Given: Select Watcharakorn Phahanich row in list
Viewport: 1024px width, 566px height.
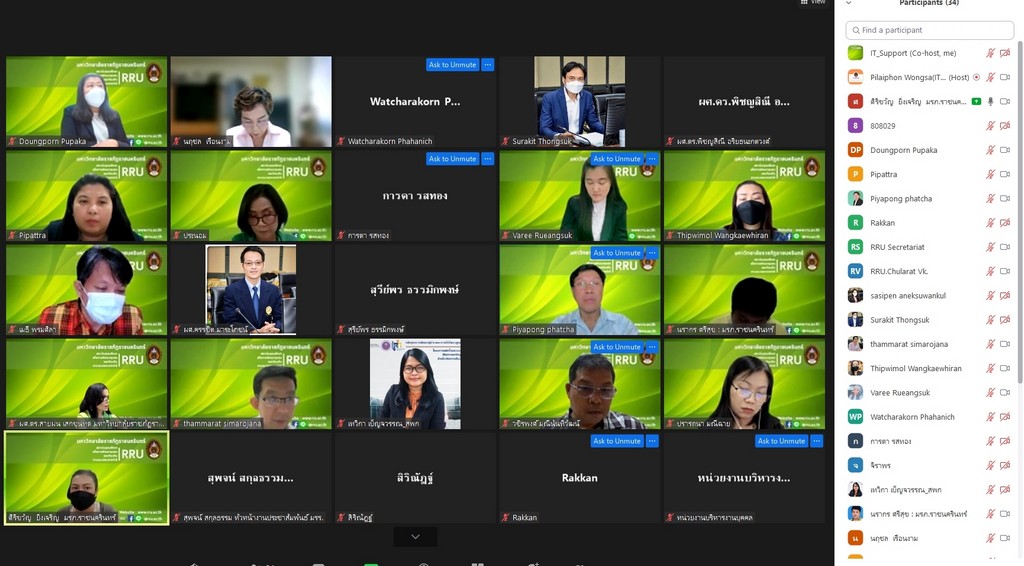Looking at the screenshot, I should click(929, 417).
